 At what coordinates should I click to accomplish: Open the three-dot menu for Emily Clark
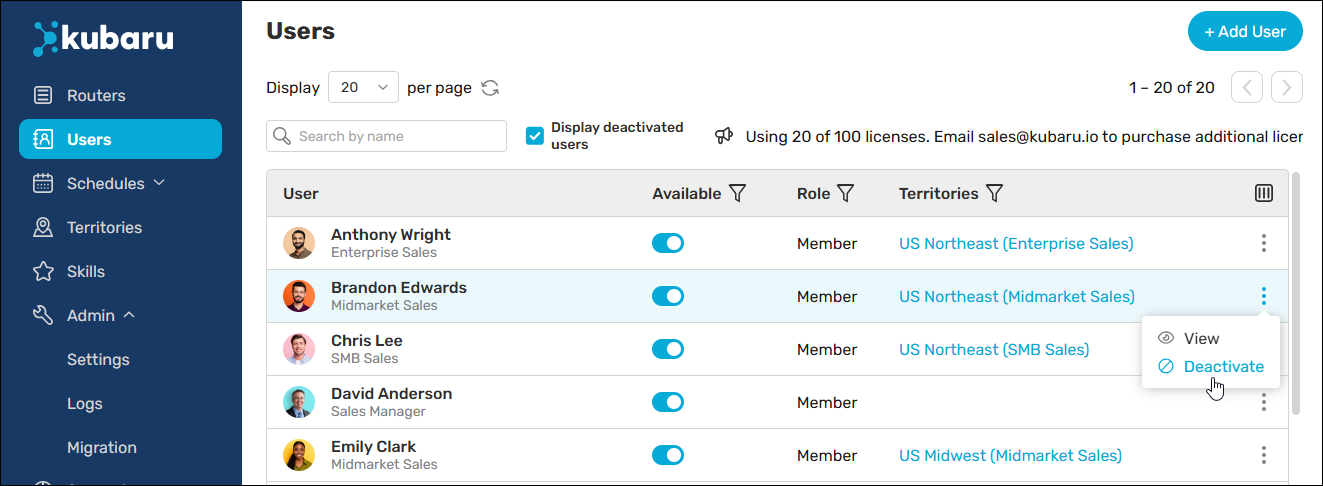click(1264, 455)
